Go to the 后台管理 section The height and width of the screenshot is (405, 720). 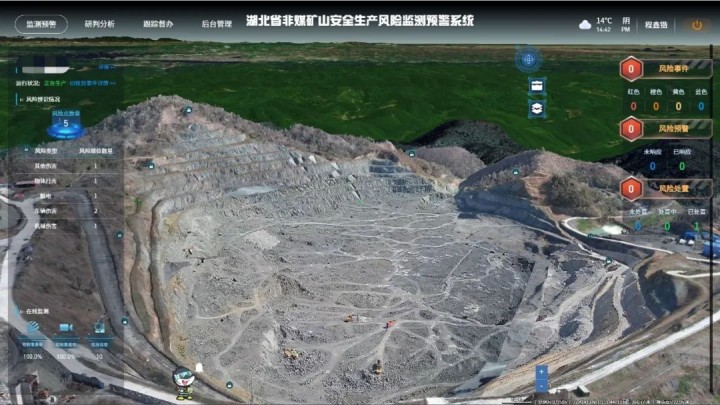215,23
